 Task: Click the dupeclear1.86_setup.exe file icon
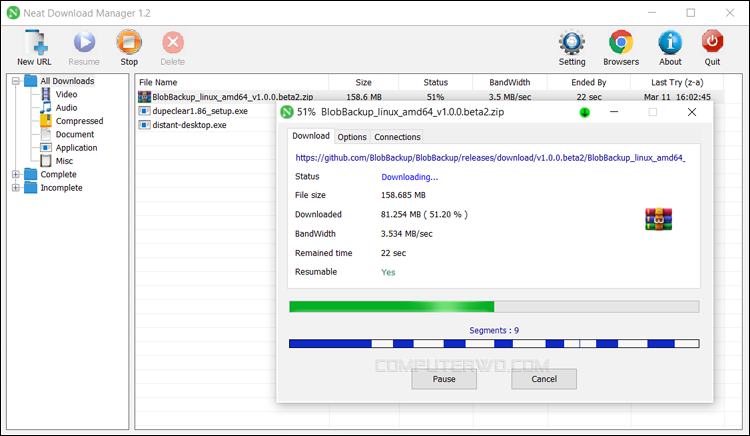pyautogui.click(x=144, y=111)
